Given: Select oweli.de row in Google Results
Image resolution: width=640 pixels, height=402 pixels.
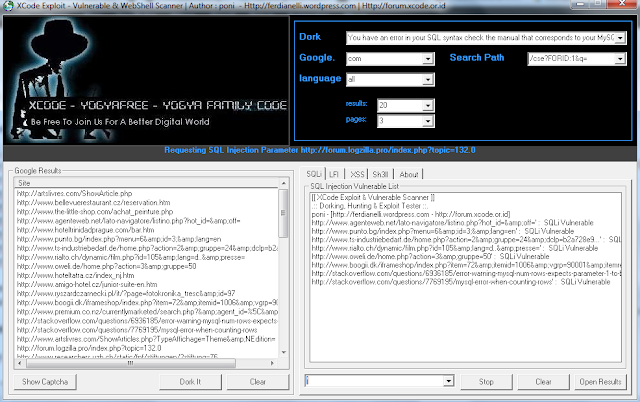Looking at the screenshot, I should (106, 266).
